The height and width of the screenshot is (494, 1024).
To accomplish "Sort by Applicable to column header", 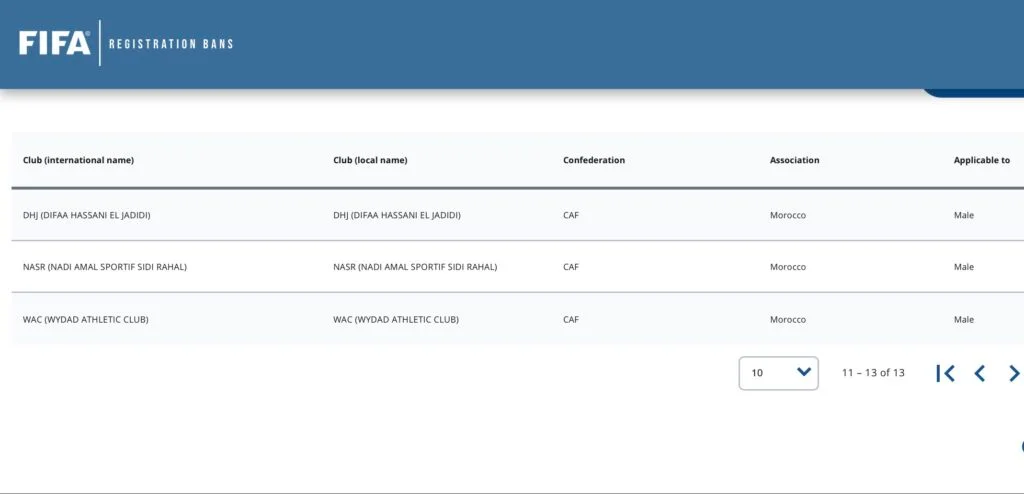I will 982,160.
